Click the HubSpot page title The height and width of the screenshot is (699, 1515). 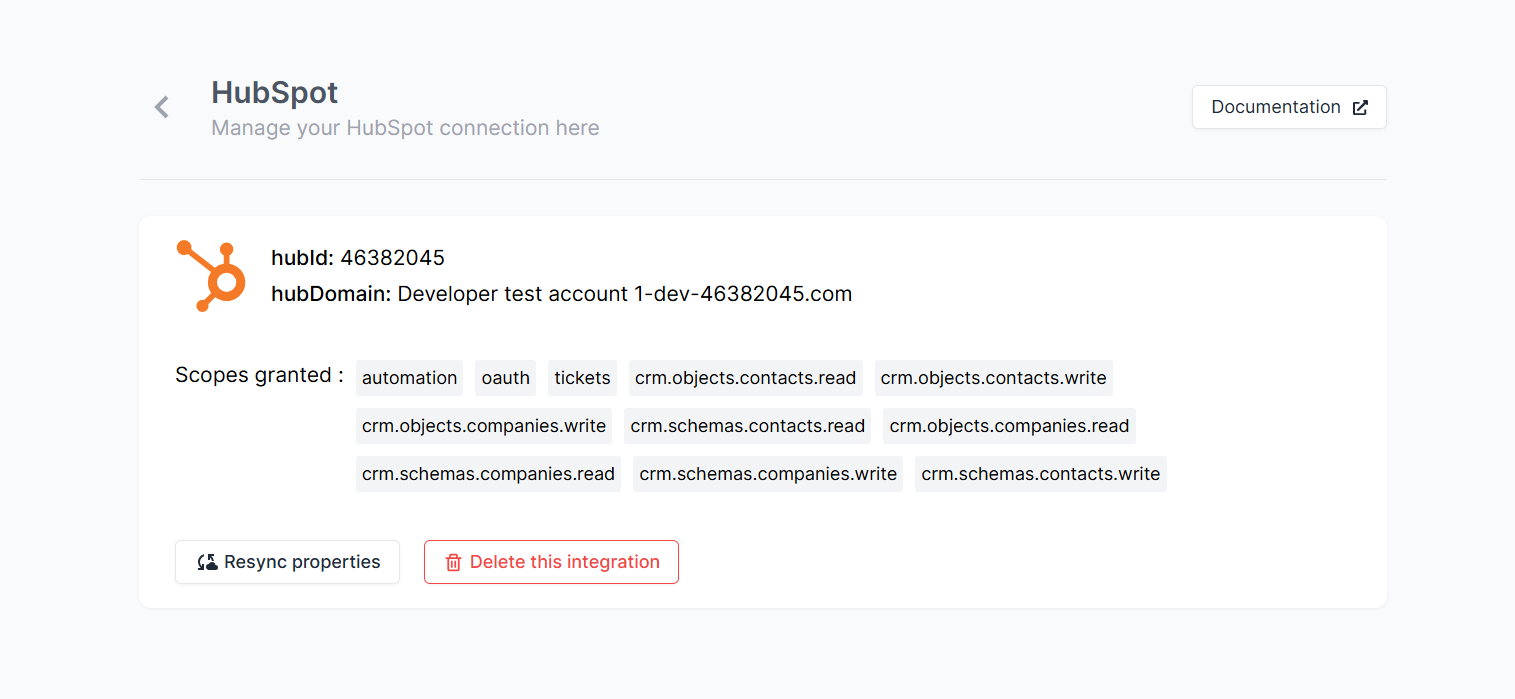click(274, 92)
